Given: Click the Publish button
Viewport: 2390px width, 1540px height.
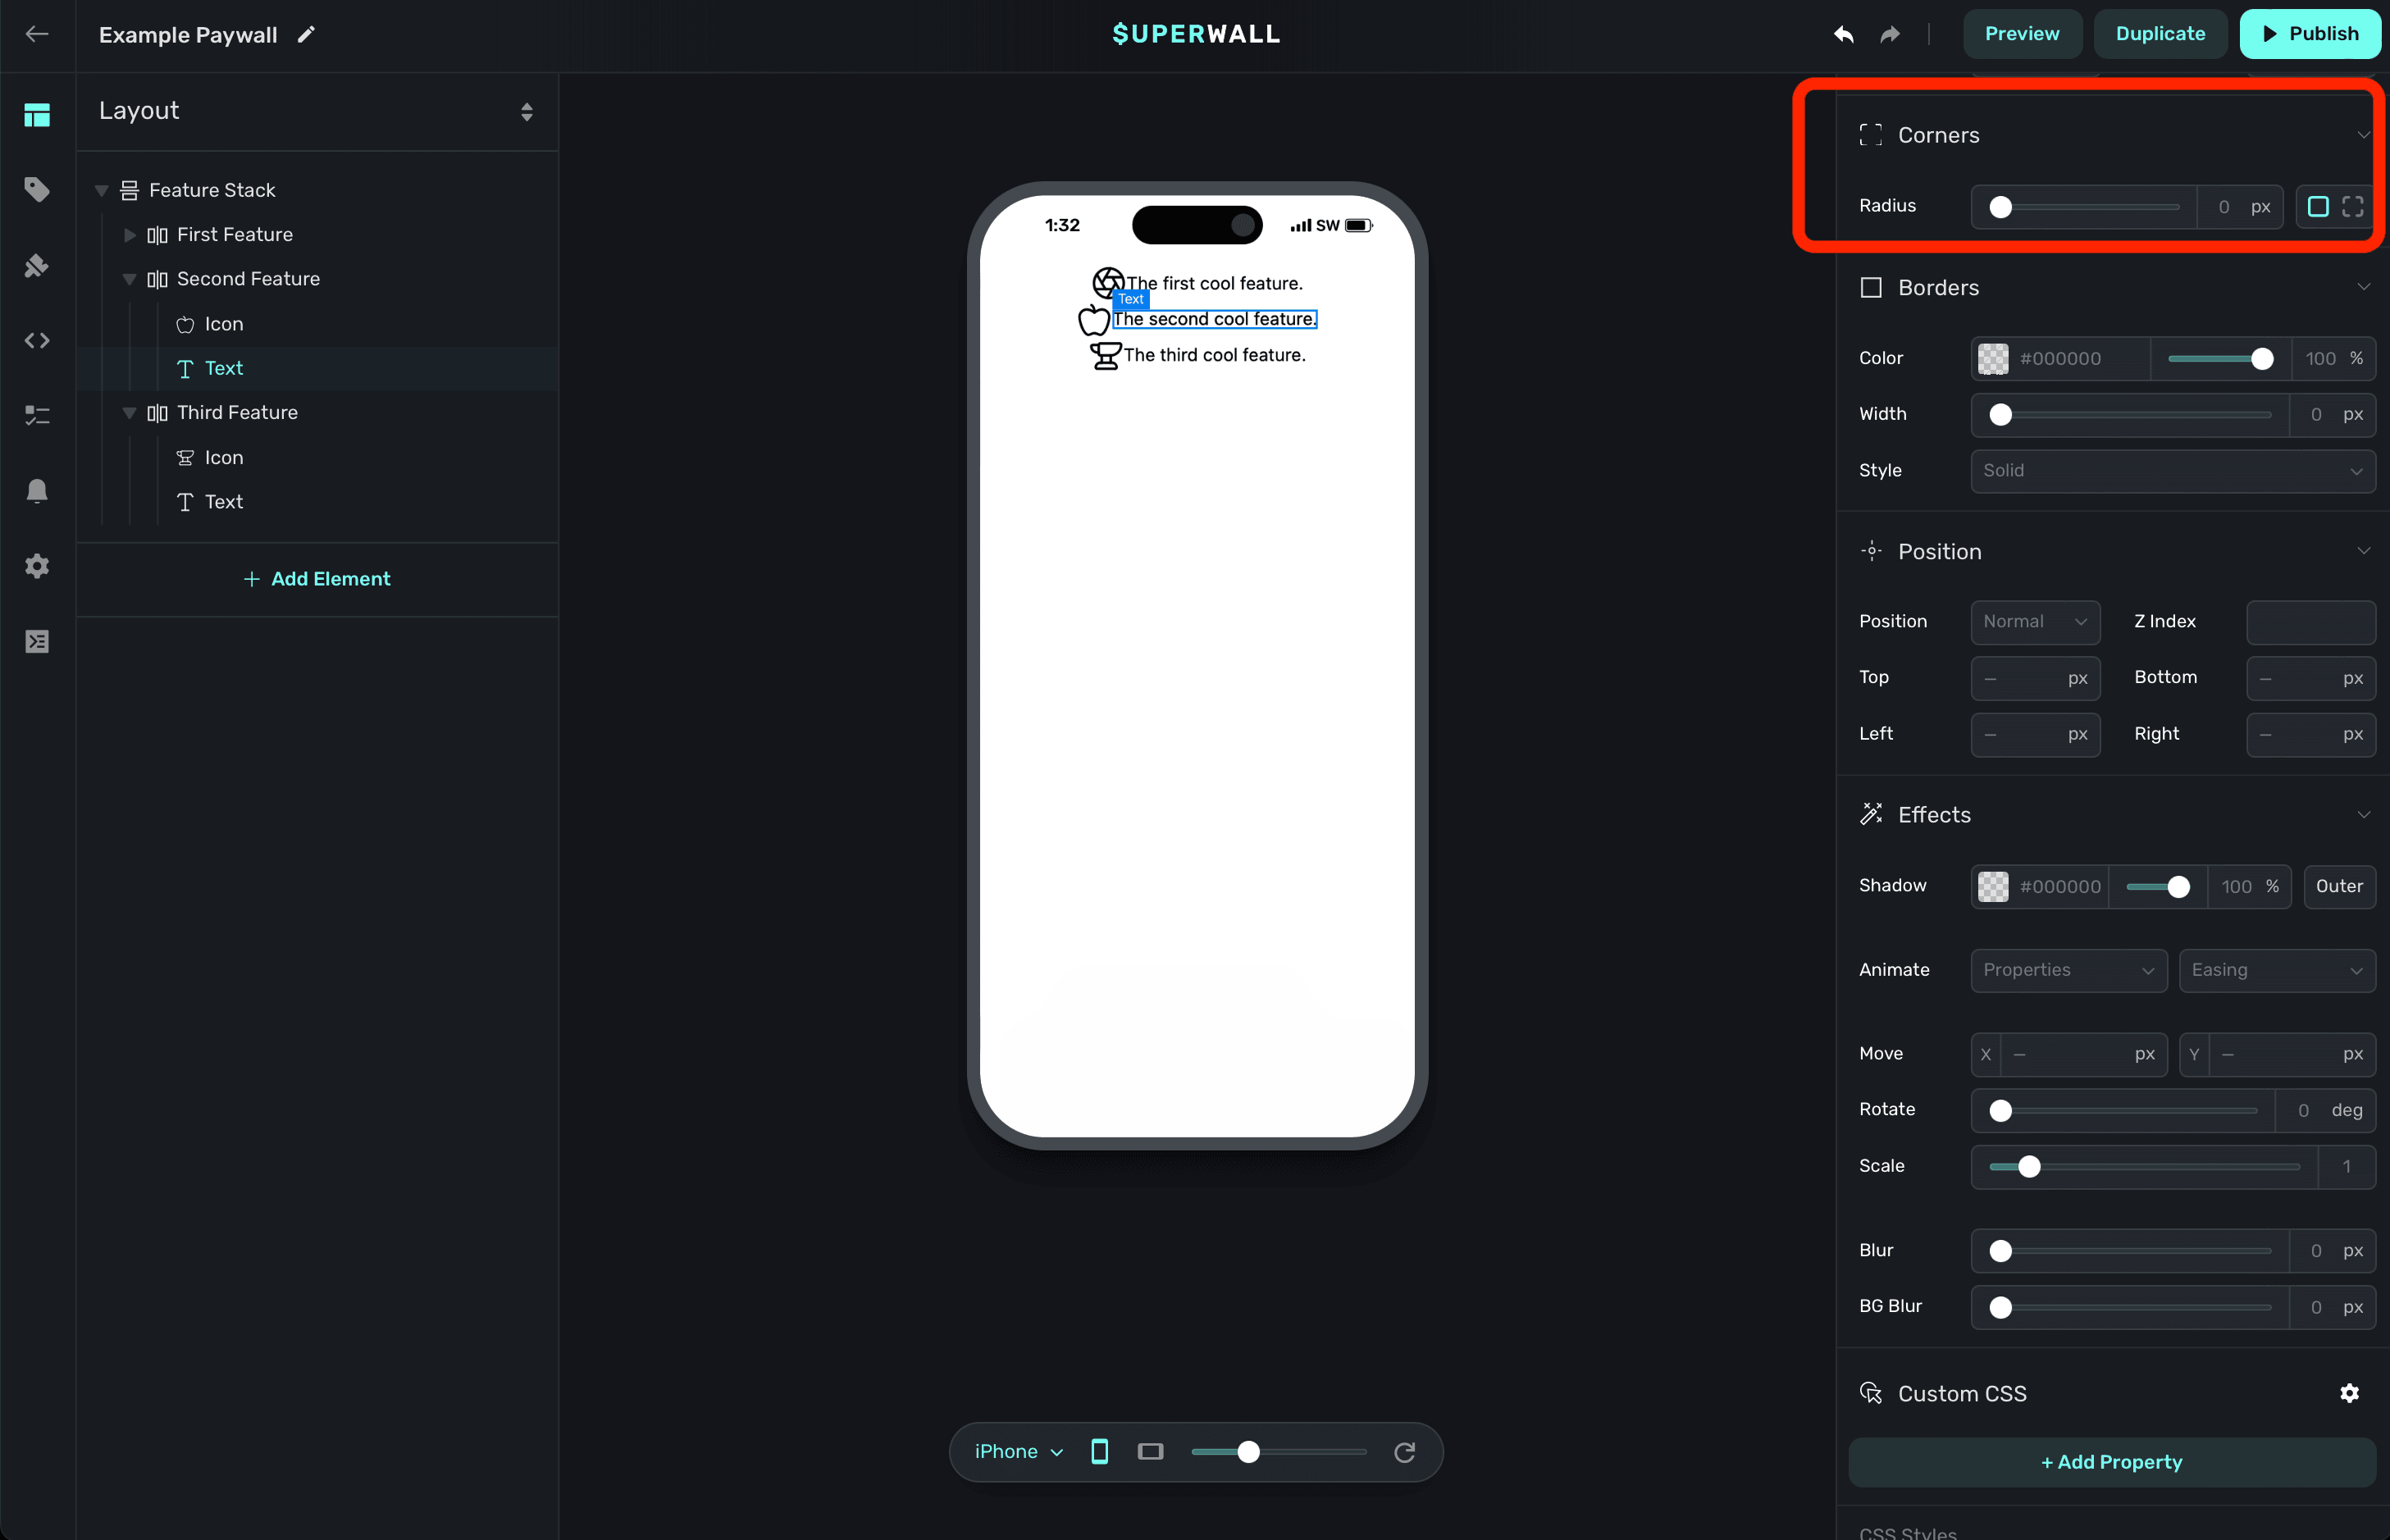Looking at the screenshot, I should pos(2309,34).
